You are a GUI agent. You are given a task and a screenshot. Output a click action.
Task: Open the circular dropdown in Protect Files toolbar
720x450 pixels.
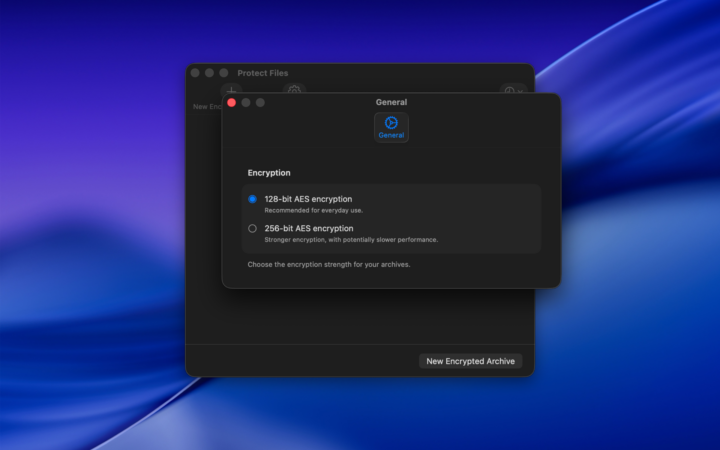click(513, 89)
